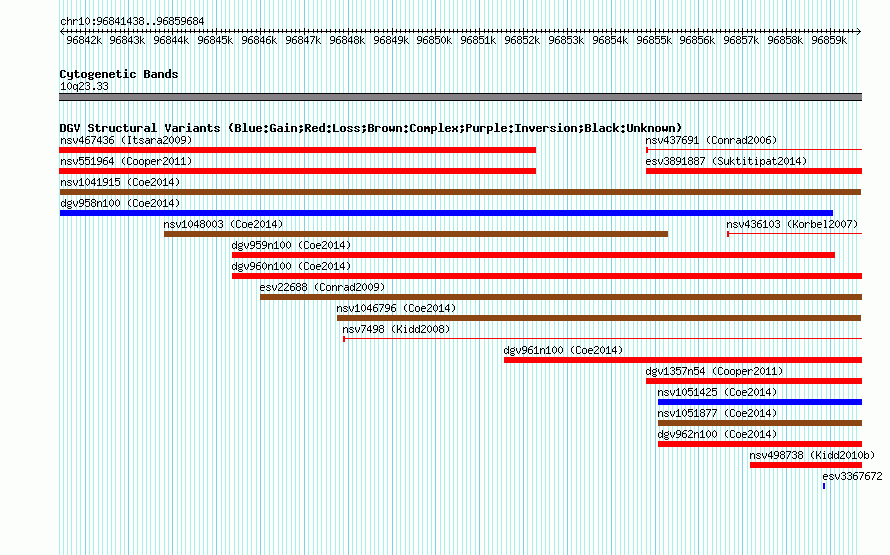Screen dimensions: 890x555
Task: Select the red nsv467436 loss bar
Action: click(297, 150)
